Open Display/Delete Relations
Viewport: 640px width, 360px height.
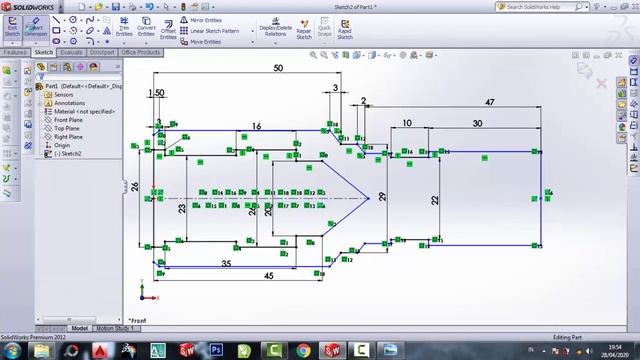point(276,27)
